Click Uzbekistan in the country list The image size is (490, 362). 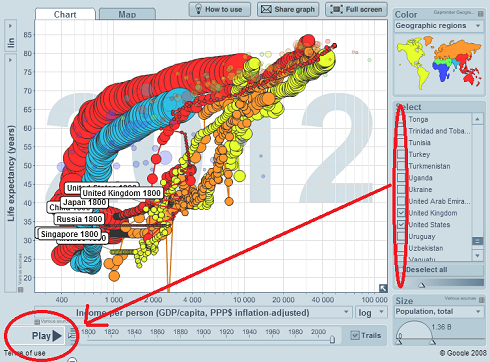pos(426,248)
